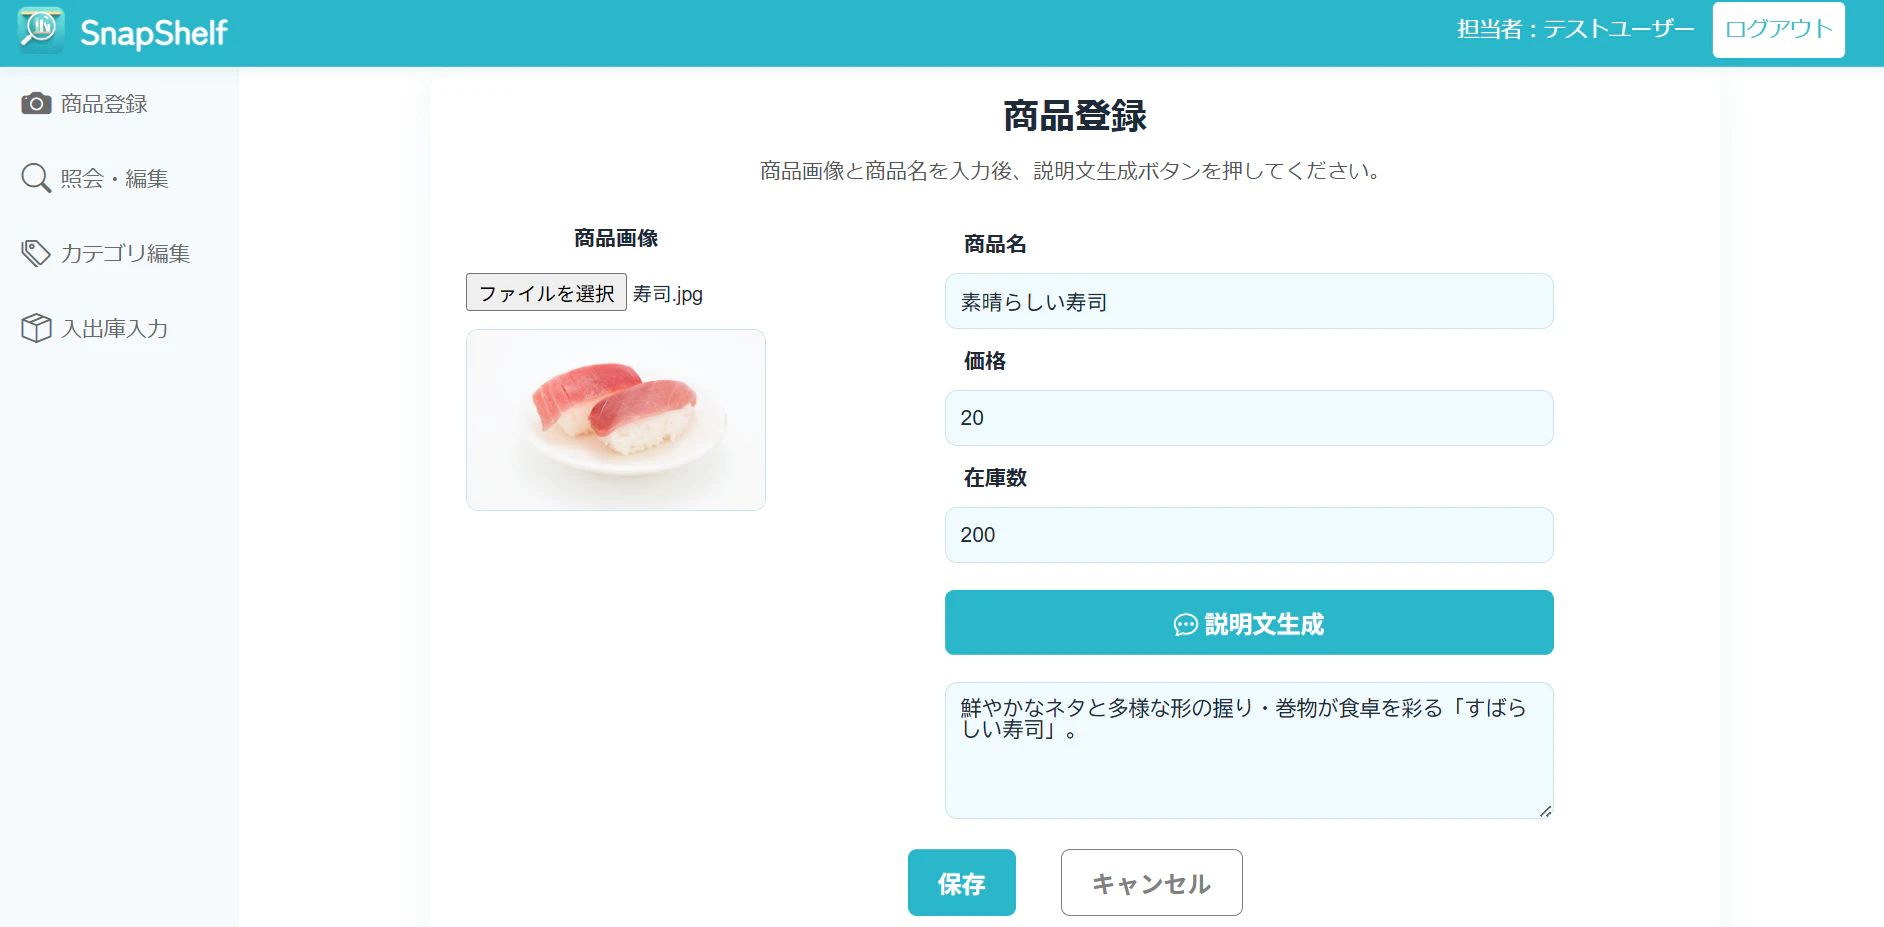The image size is (1884, 927).
Task: Click the ログアウト button
Action: pyautogui.click(x=1778, y=29)
